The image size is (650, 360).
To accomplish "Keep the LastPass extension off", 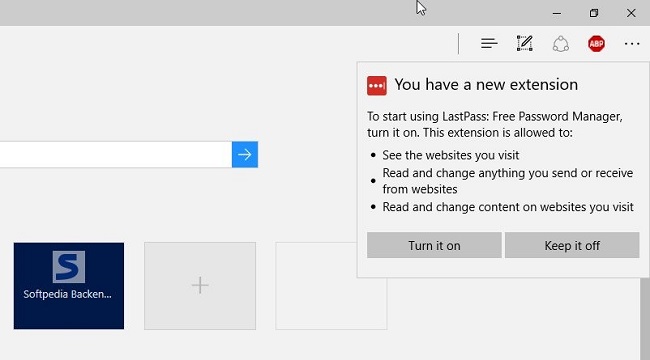I will 572,245.
